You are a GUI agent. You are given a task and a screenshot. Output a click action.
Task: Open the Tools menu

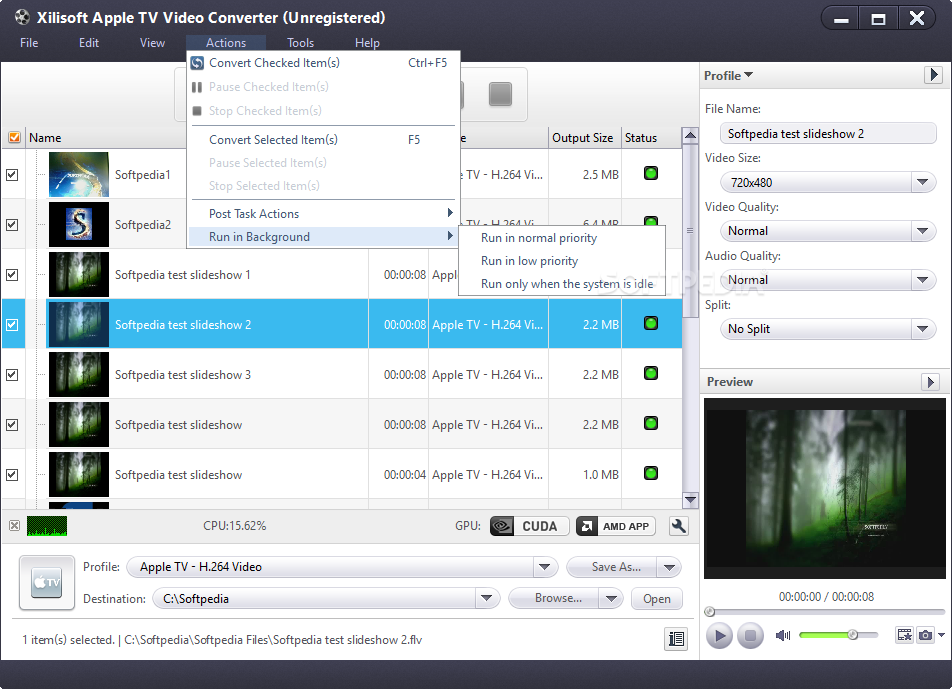point(301,42)
